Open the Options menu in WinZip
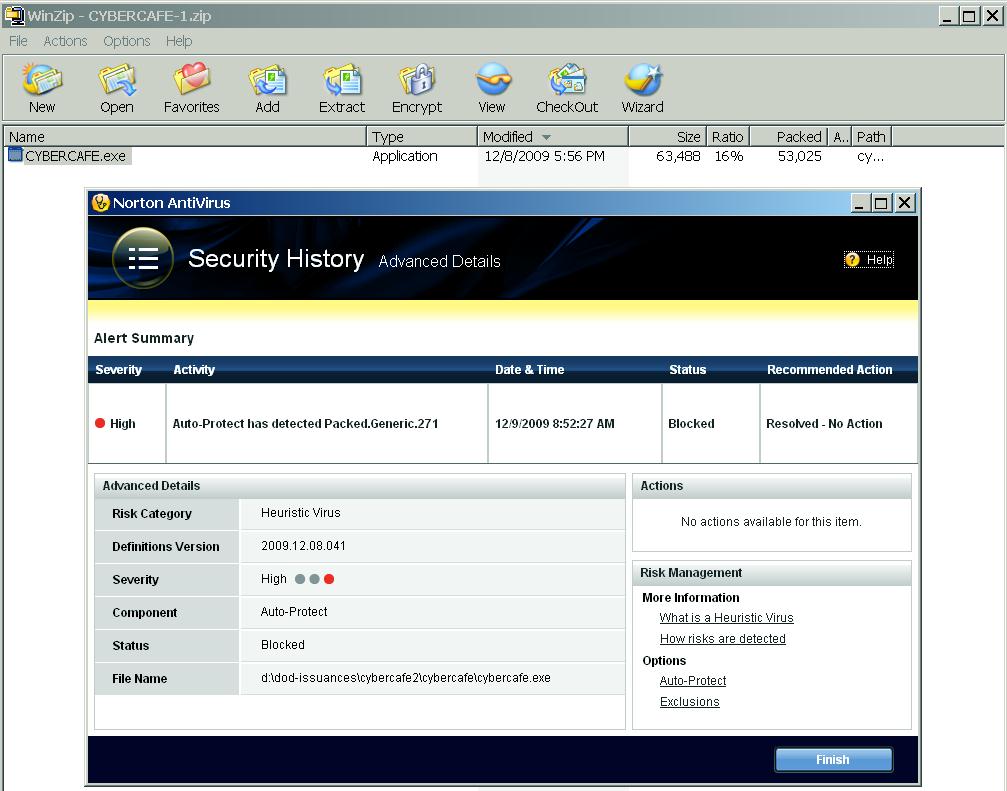The width and height of the screenshot is (1007, 791). click(127, 41)
